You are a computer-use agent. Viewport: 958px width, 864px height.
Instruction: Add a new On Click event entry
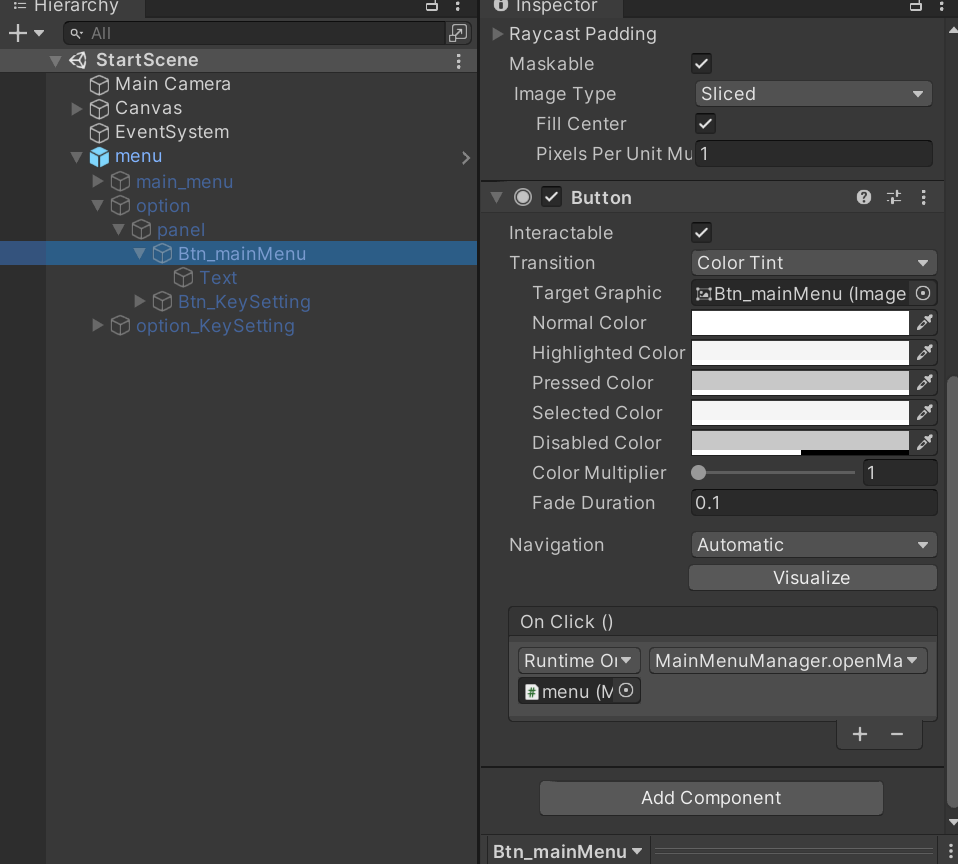click(x=860, y=734)
